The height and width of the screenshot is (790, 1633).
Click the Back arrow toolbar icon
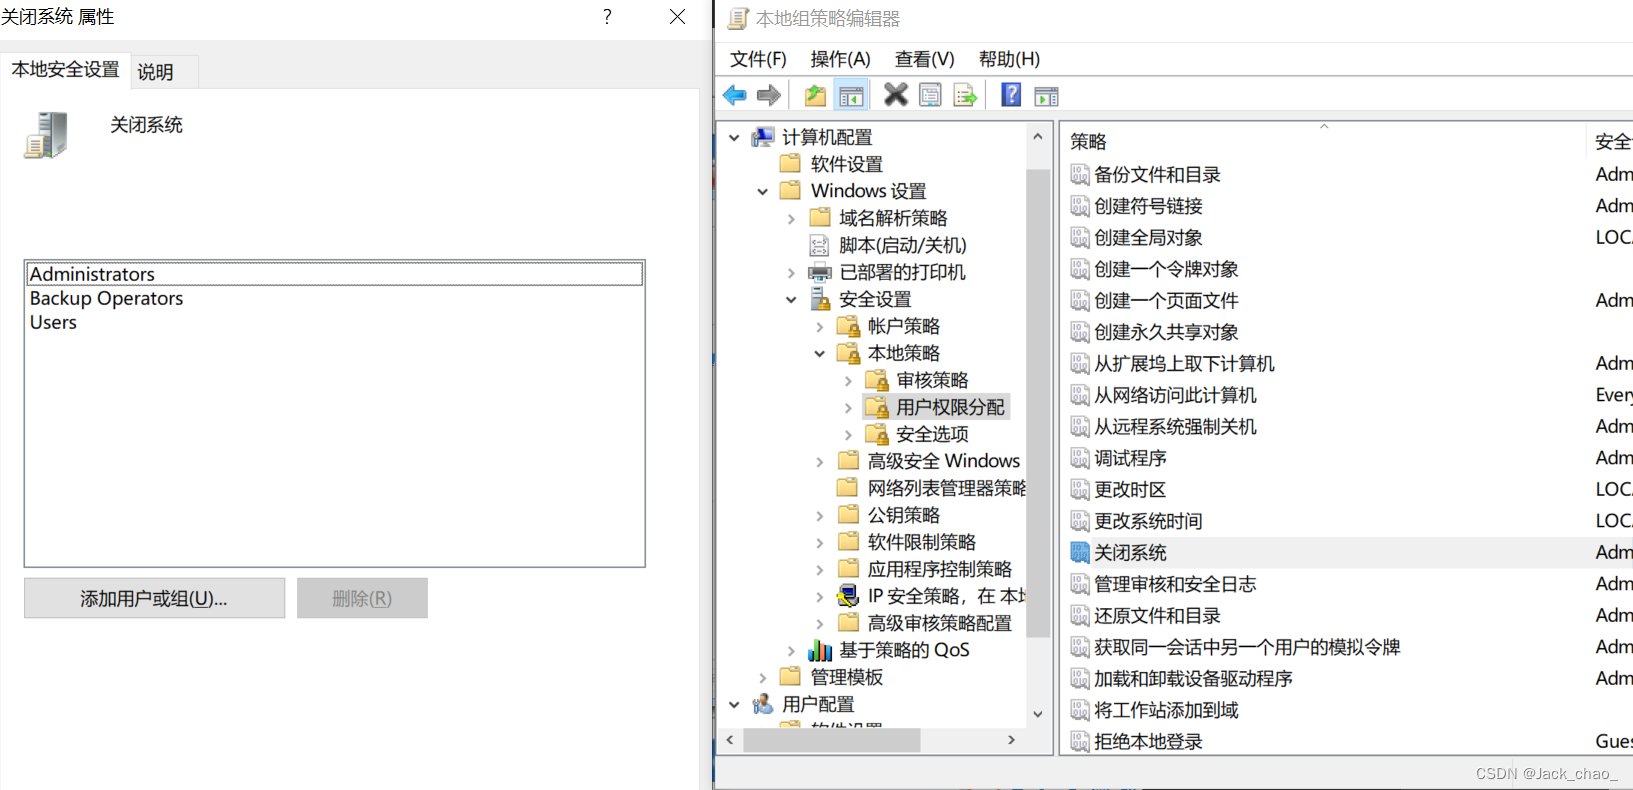pos(735,96)
